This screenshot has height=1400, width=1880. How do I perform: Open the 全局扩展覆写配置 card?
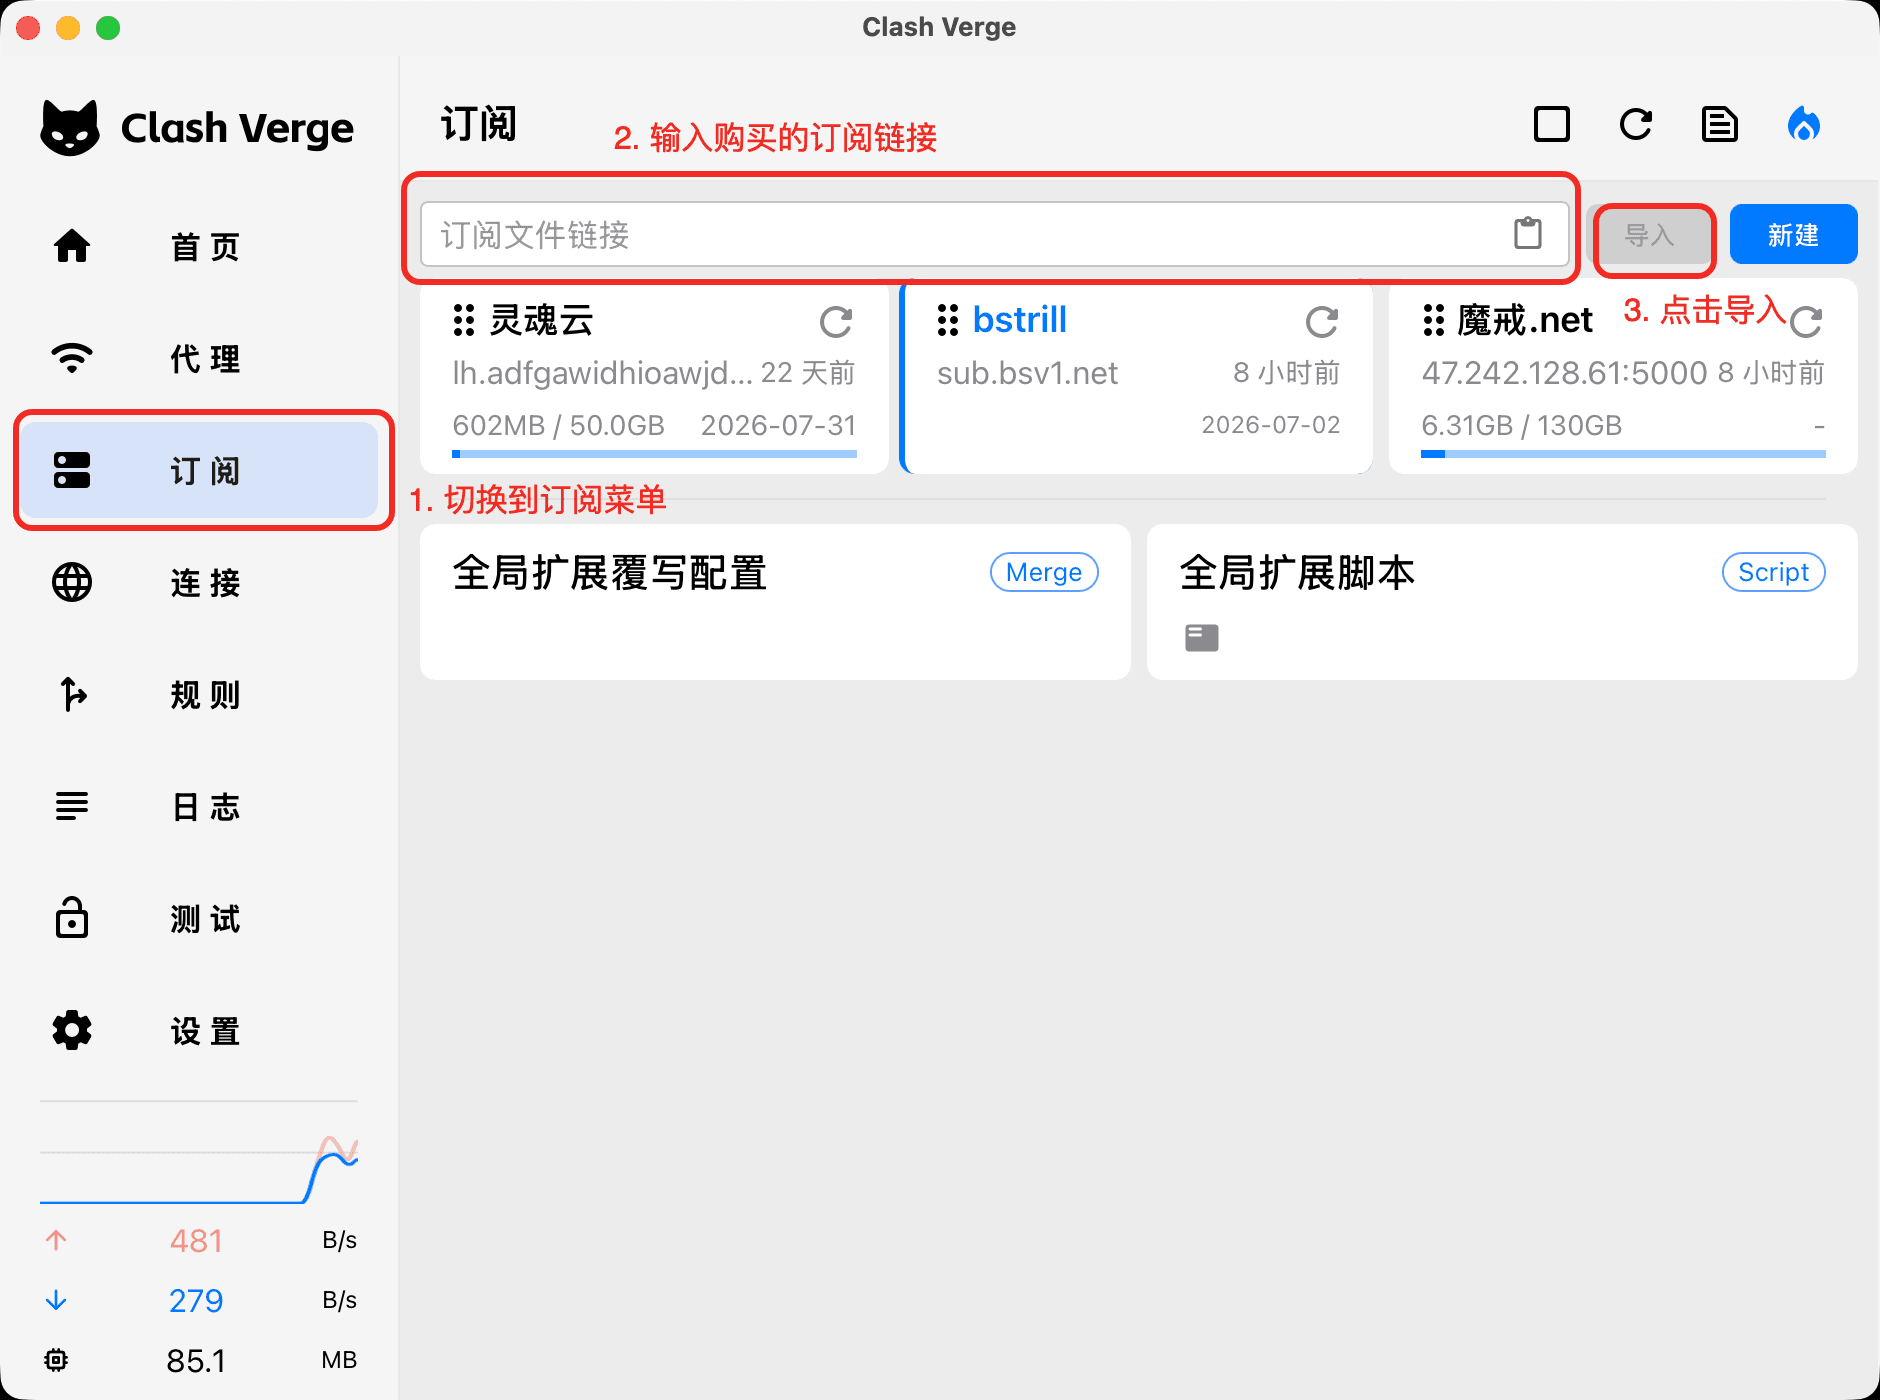[775, 602]
